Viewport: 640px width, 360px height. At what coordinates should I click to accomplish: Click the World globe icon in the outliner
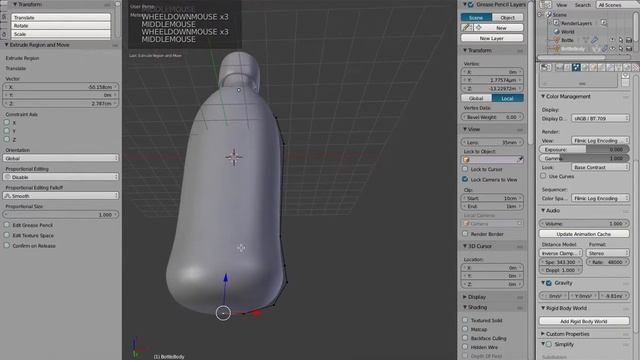click(556, 31)
